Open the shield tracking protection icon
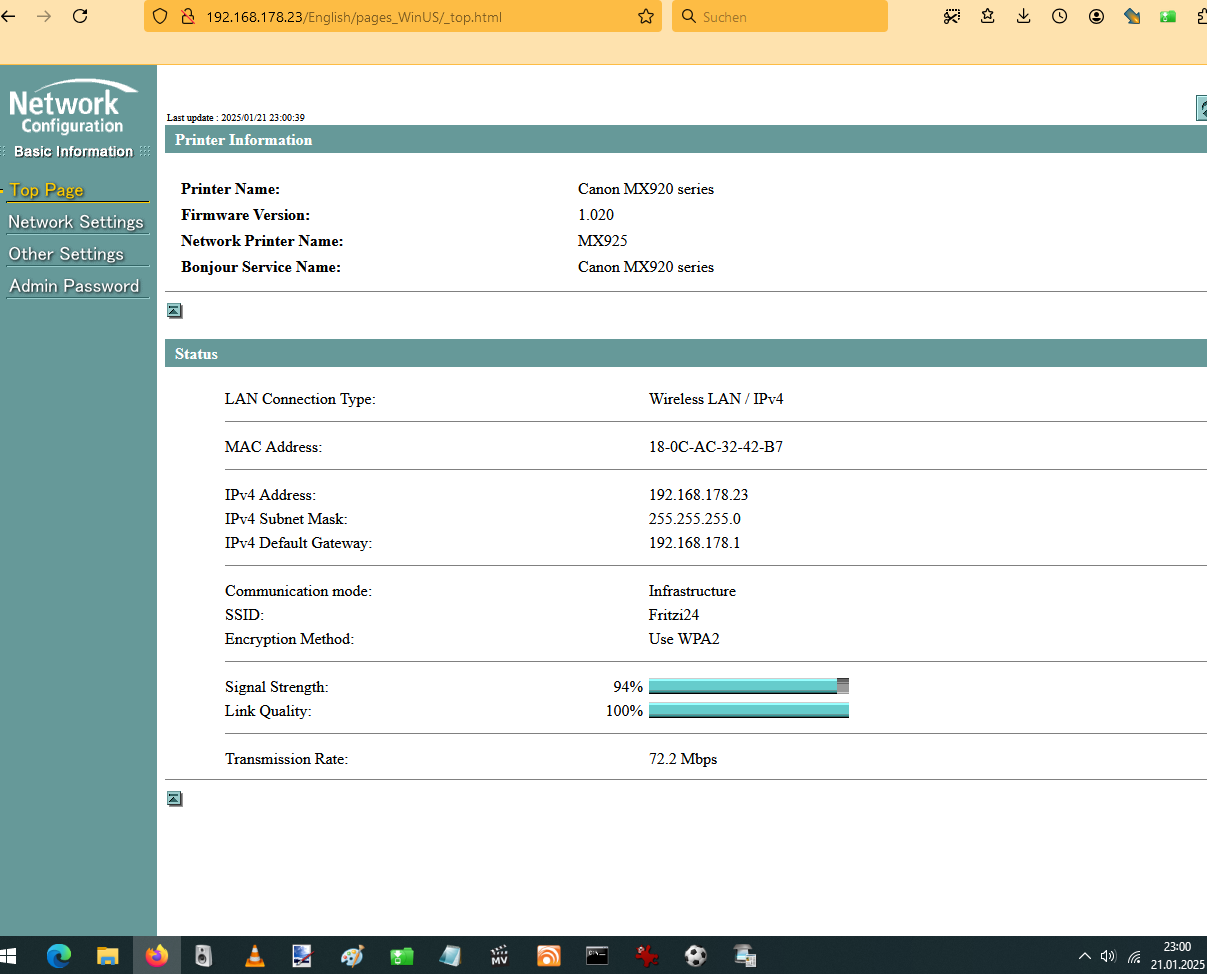This screenshot has width=1207, height=974. 160,17
